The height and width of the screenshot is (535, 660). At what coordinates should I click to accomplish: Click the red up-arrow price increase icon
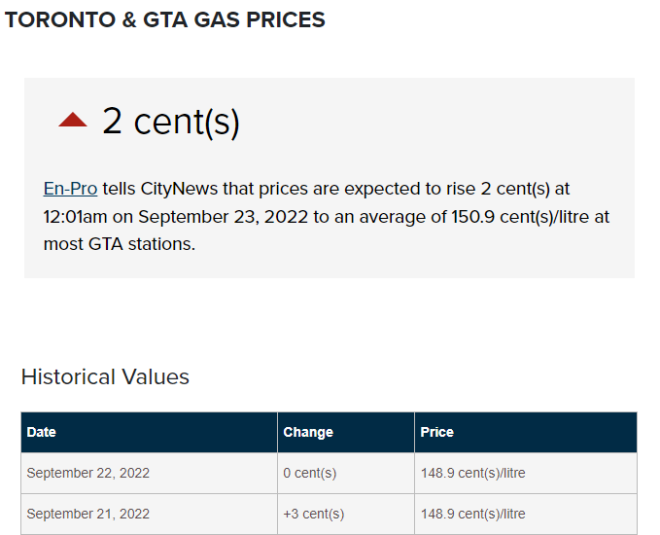coord(73,120)
